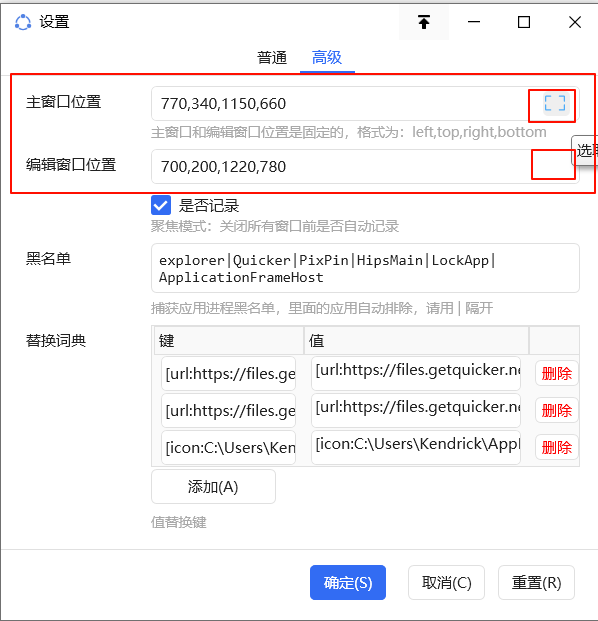Click the 取消(C) button
The image size is (598, 621).
(x=446, y=582)
